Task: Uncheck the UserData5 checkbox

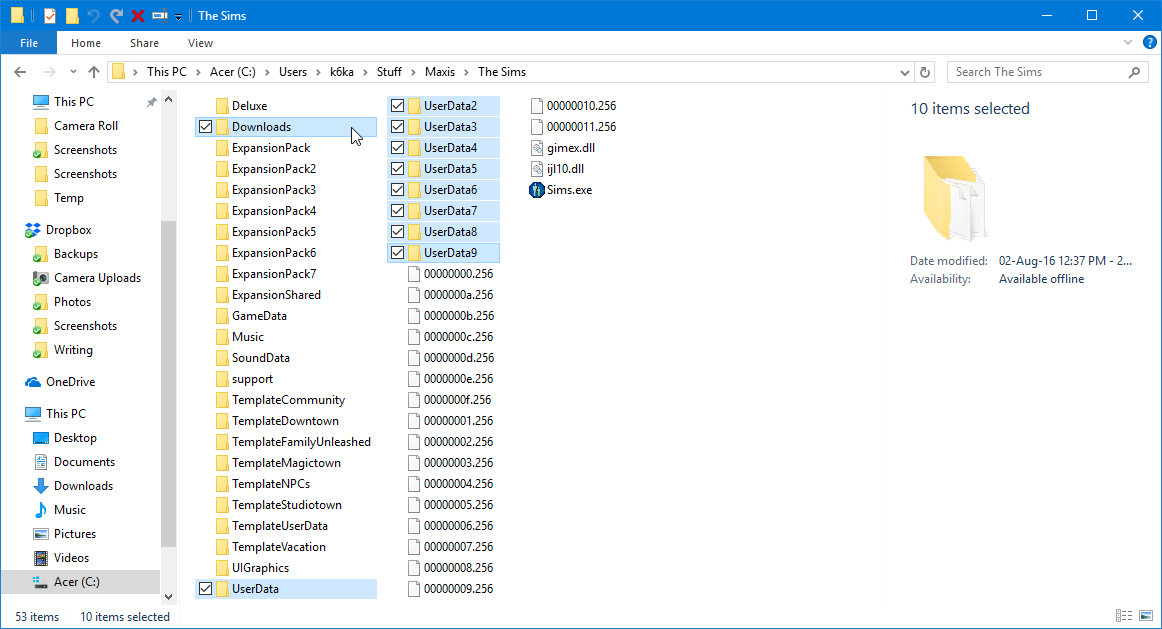Action: pyautogui.click(x=397, y=169)
